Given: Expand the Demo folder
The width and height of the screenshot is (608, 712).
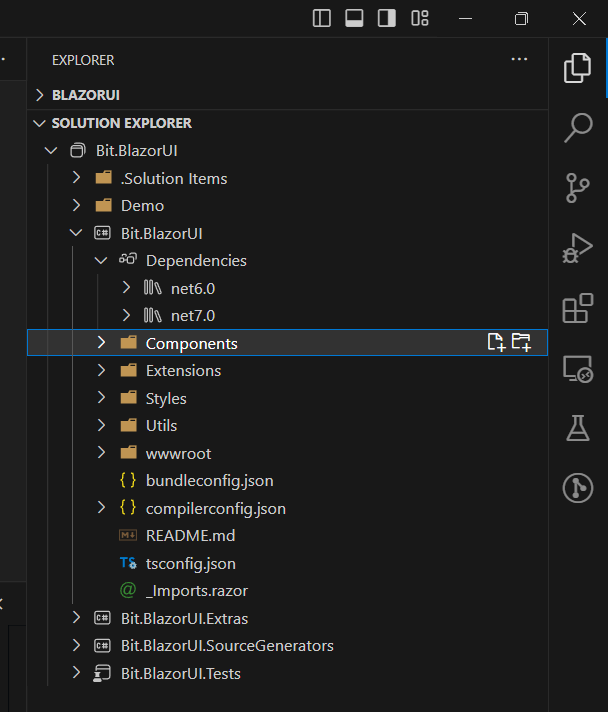Looking at the screenshot, I should pyautogui.click(x=76, y=205).
